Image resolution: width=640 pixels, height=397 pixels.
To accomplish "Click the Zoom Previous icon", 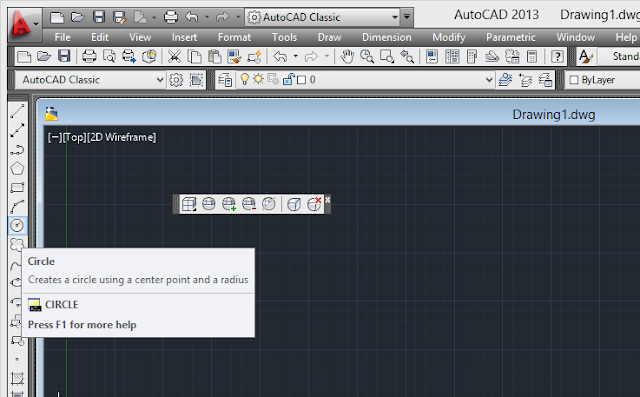I will point(407,56).
